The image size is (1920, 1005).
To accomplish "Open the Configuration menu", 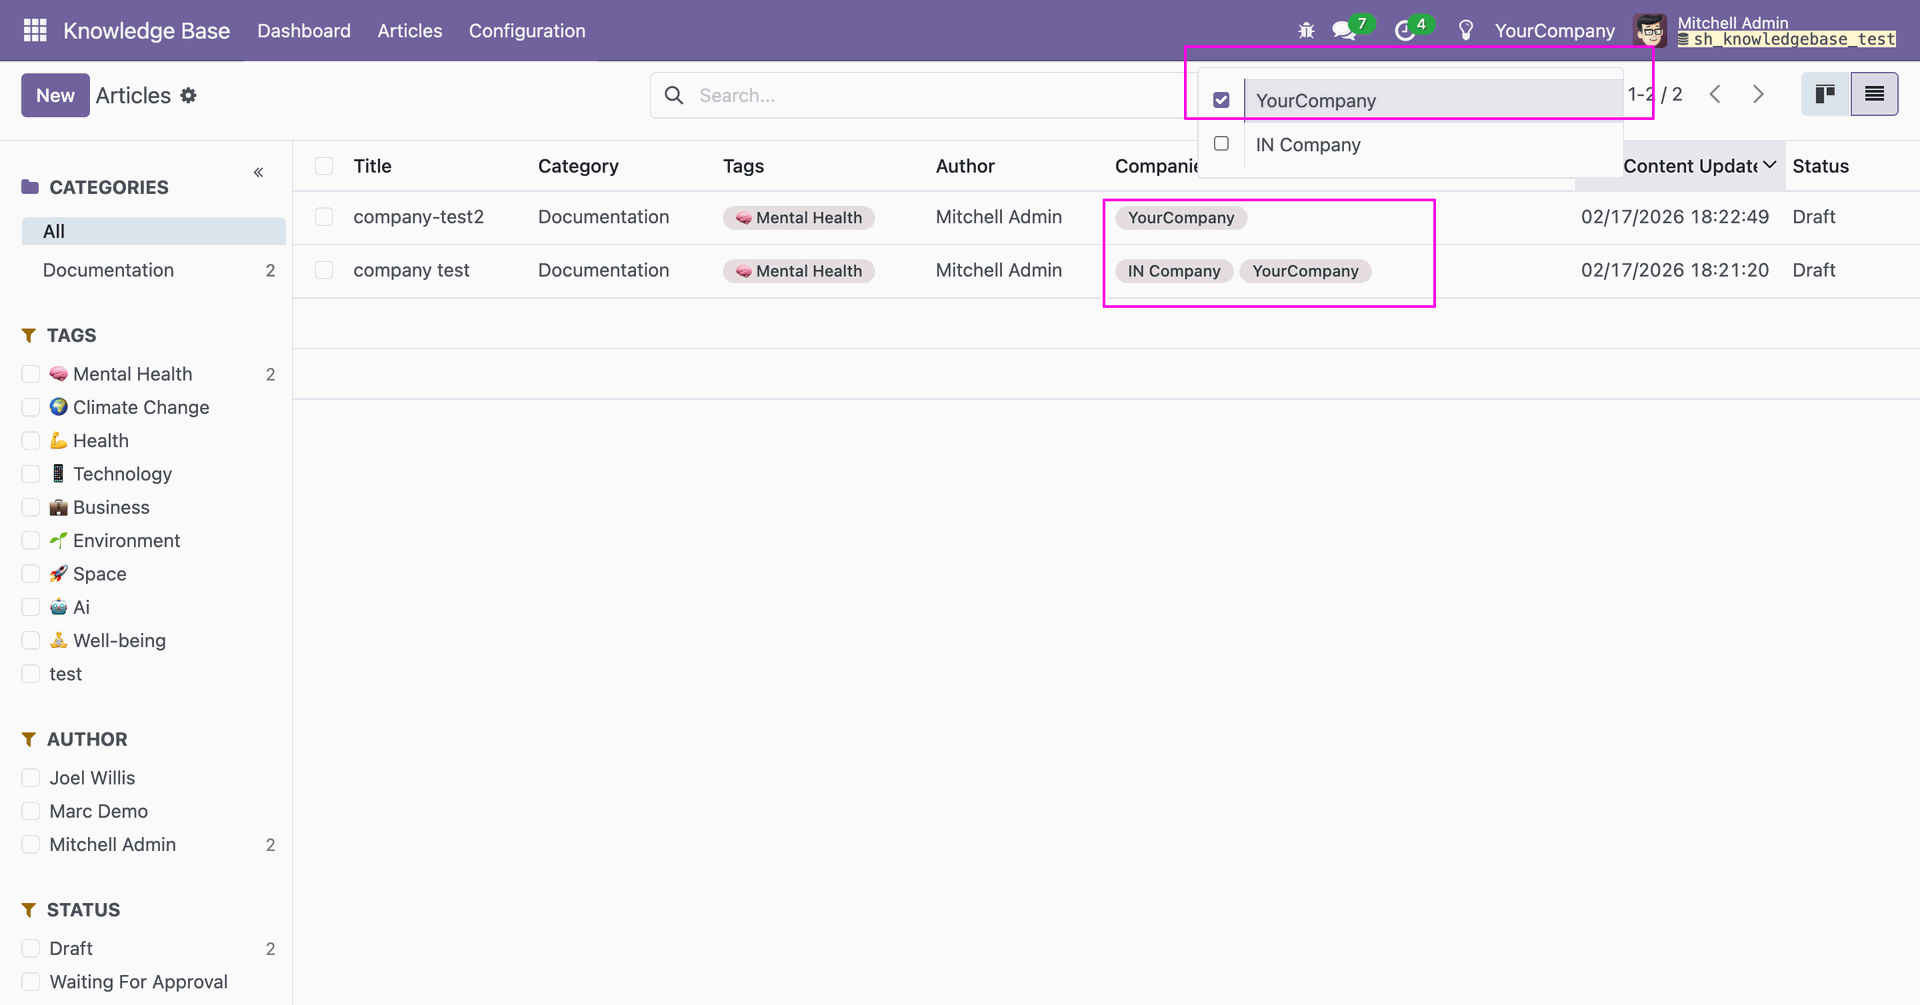I will 527,31.
